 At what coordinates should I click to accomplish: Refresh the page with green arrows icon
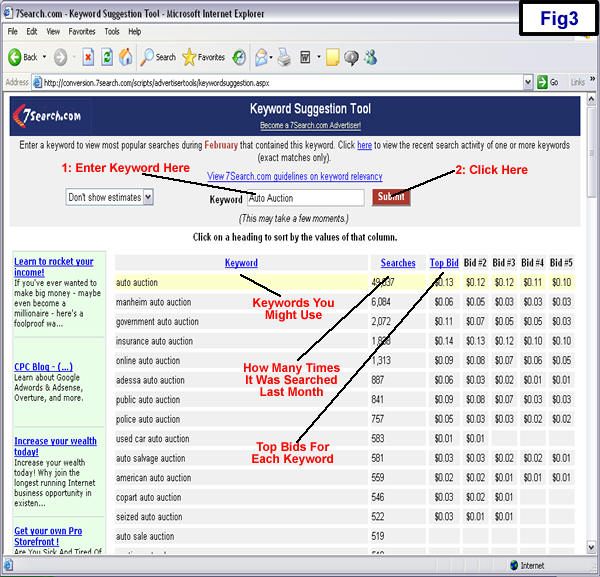(x=107, y=57)
